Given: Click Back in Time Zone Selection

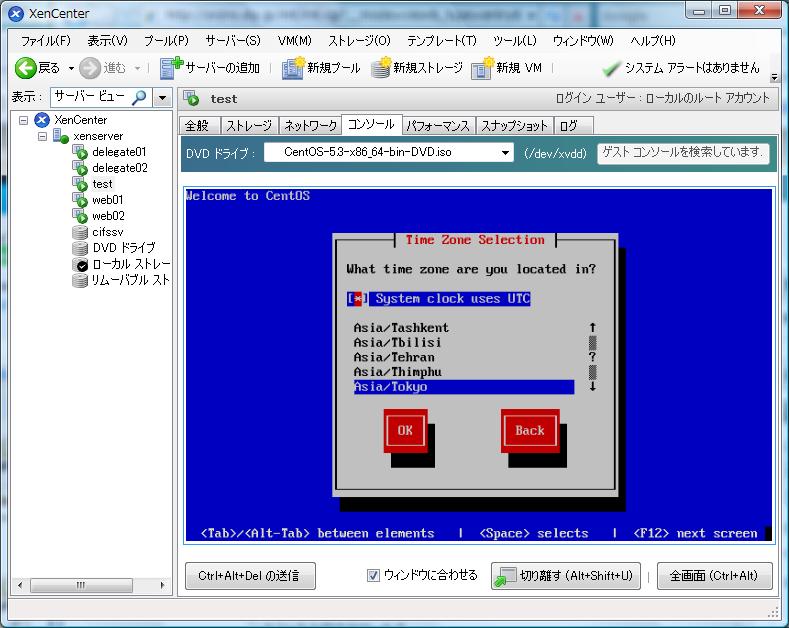Looking at the screenshot, I should 530,431.
